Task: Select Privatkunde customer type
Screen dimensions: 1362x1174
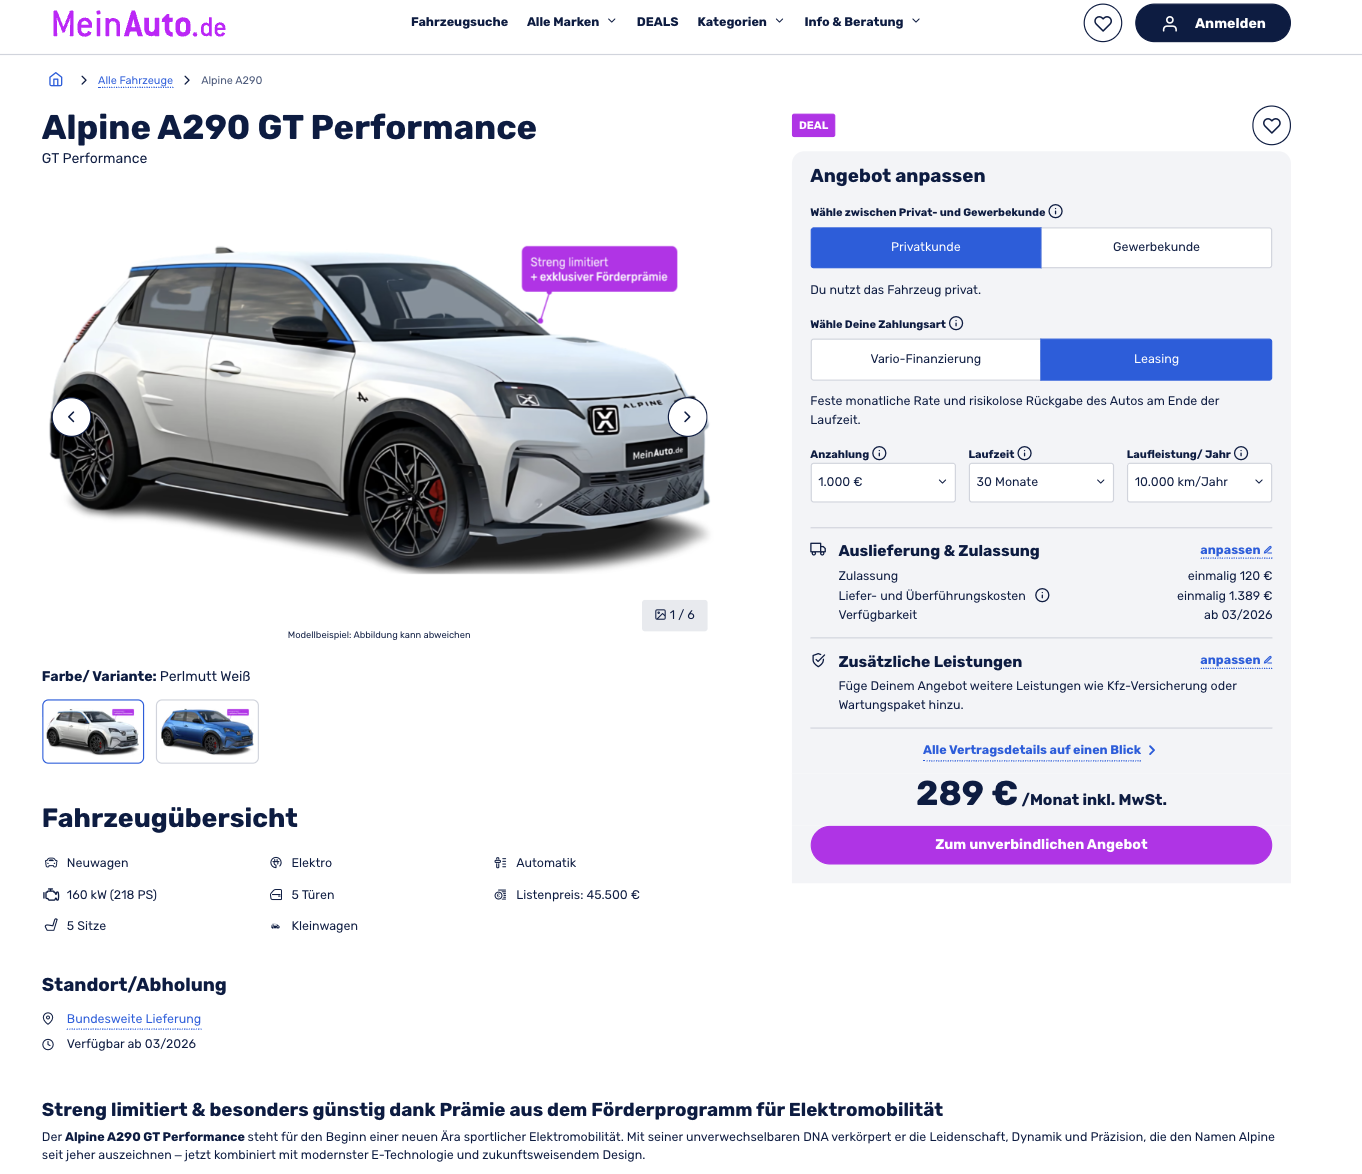Action: [x=926, y=247]
